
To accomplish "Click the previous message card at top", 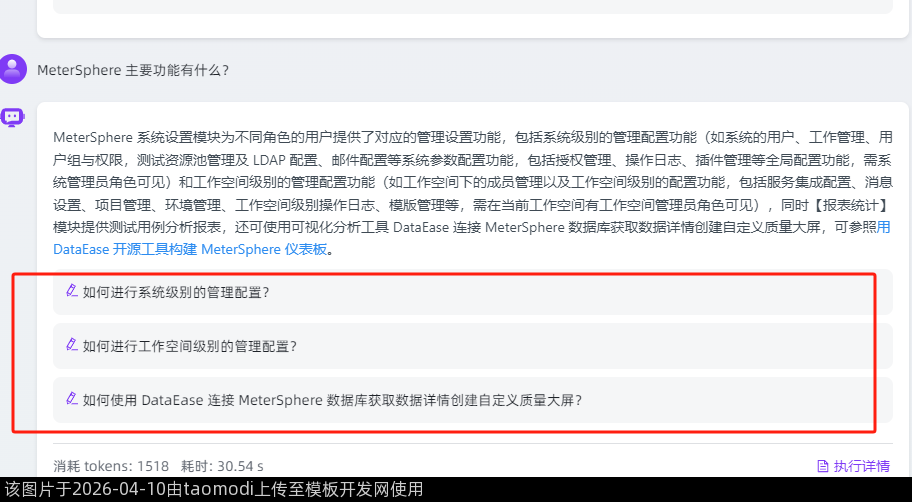I will [472, 19].
